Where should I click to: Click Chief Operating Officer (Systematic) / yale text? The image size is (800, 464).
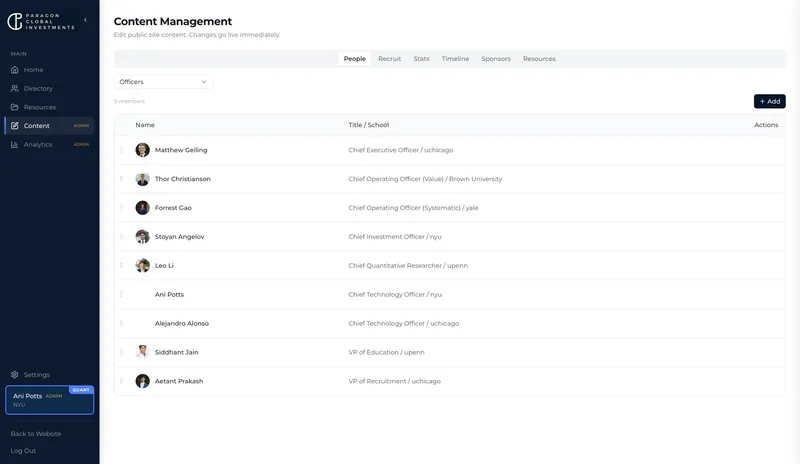coord(413,208)
